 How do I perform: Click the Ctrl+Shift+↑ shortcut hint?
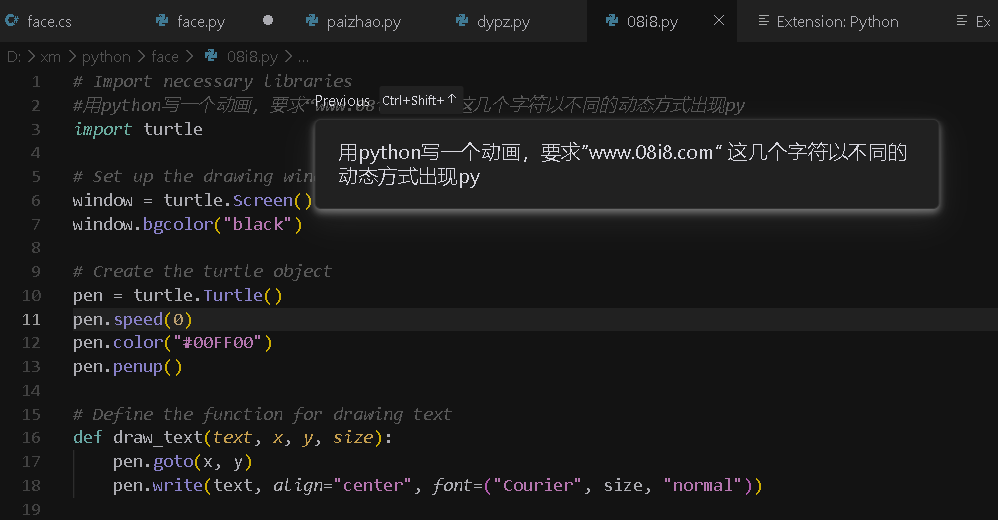click(x=419, y=100)
